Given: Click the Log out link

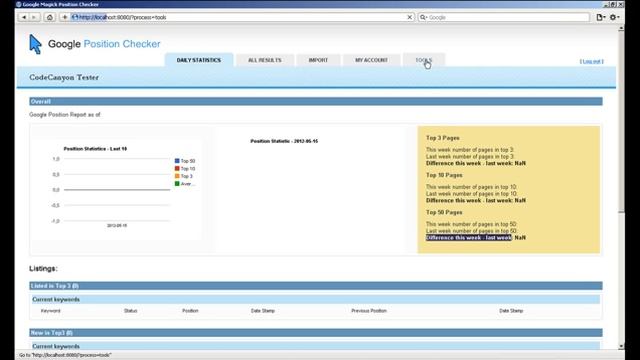Looking at the screenshot, I should coord(591,61).
